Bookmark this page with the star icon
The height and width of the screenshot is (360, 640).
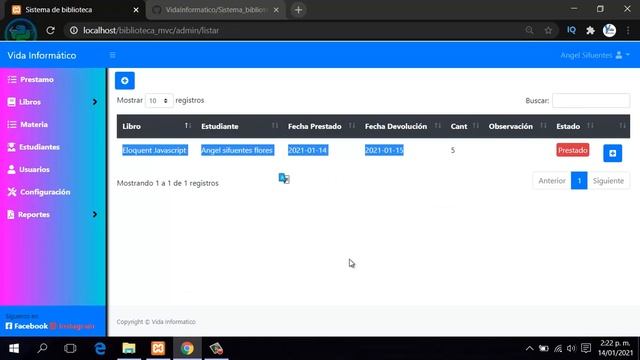(548, 30)
